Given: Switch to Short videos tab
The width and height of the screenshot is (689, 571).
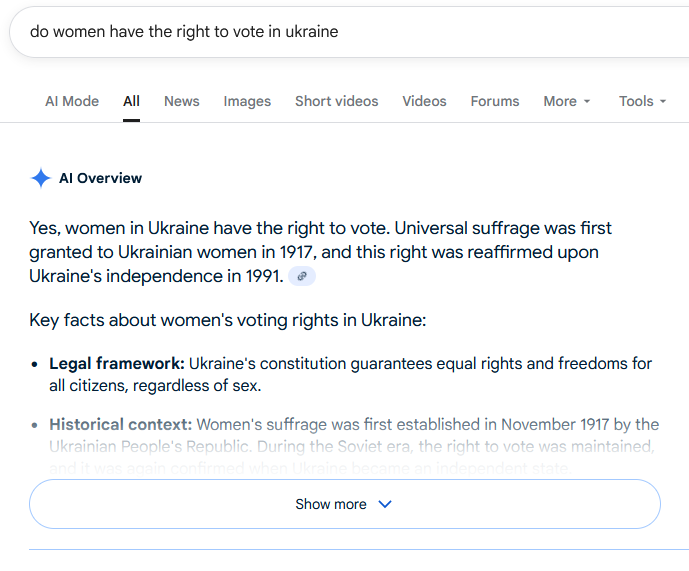Looking at the screenshot, I should click(x=336, y=101).
